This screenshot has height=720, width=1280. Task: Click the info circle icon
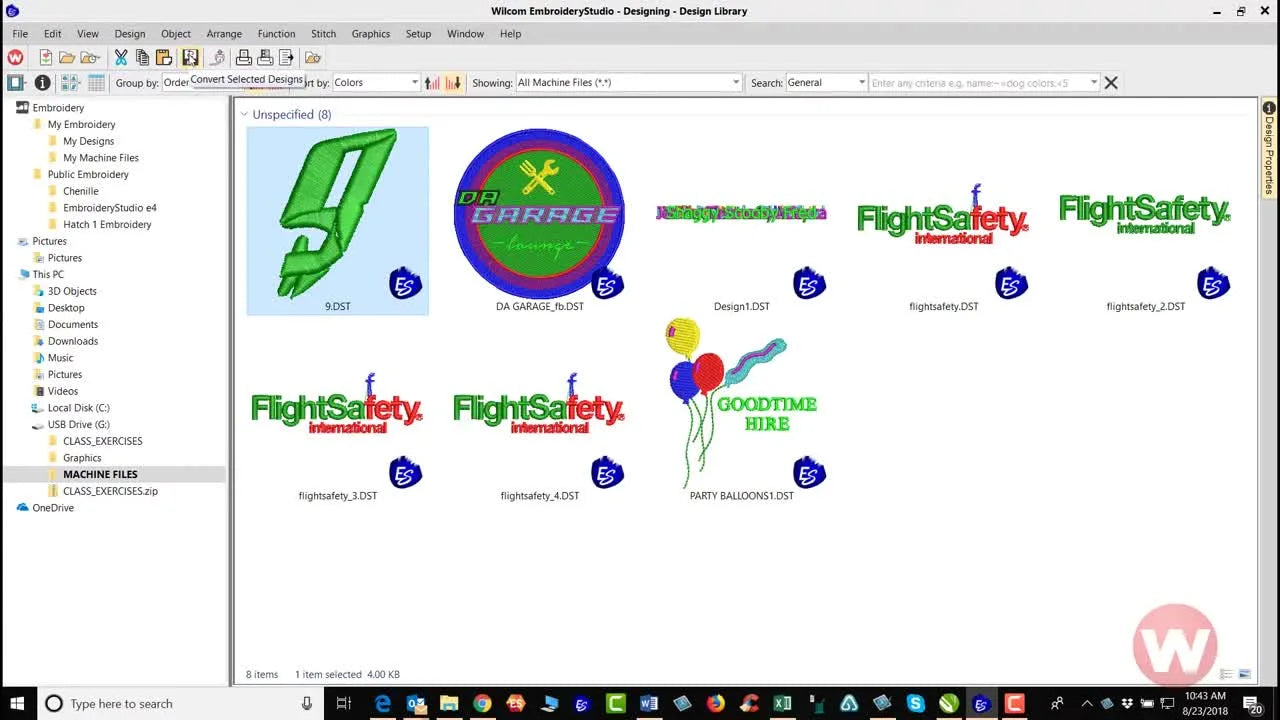click(x=42, y=83)
